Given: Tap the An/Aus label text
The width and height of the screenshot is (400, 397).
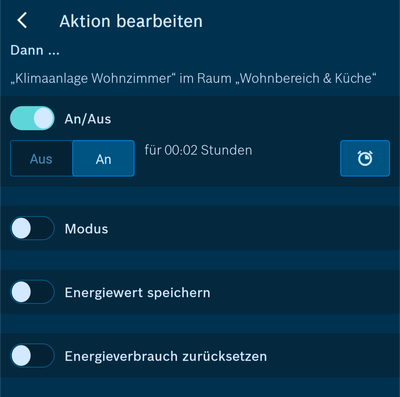Looking at the screenshot, I should [x=88, y=119].
